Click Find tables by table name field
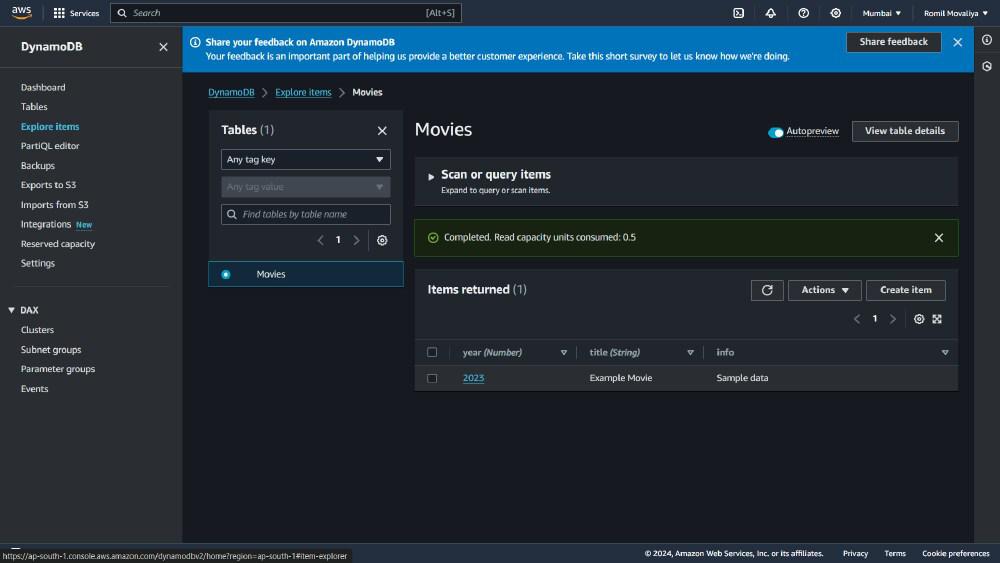Screen dimensions: 1000x563 [305, 214]
